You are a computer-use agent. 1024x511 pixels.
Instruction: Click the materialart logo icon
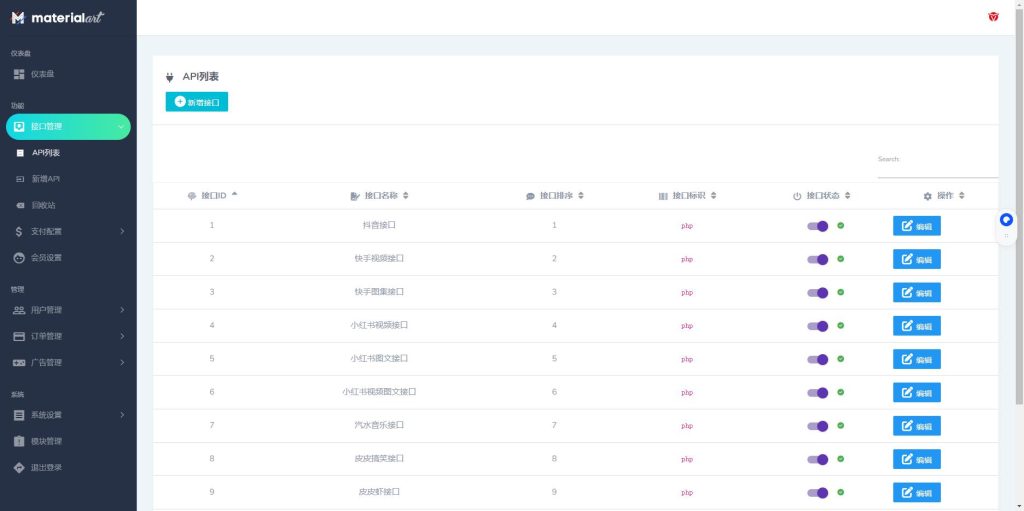[x=18, y=18]
